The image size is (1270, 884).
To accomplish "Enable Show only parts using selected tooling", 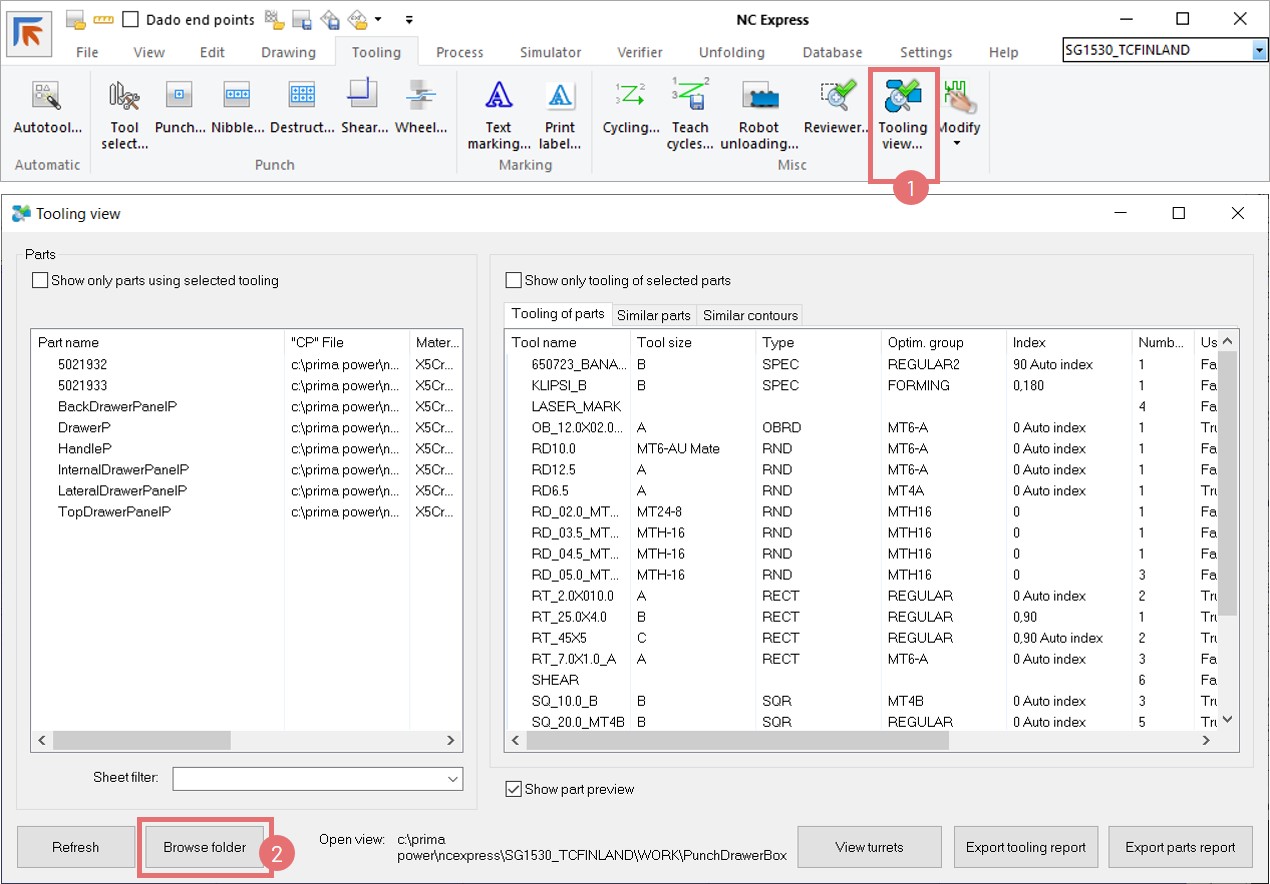I will [x=41, y=281].
